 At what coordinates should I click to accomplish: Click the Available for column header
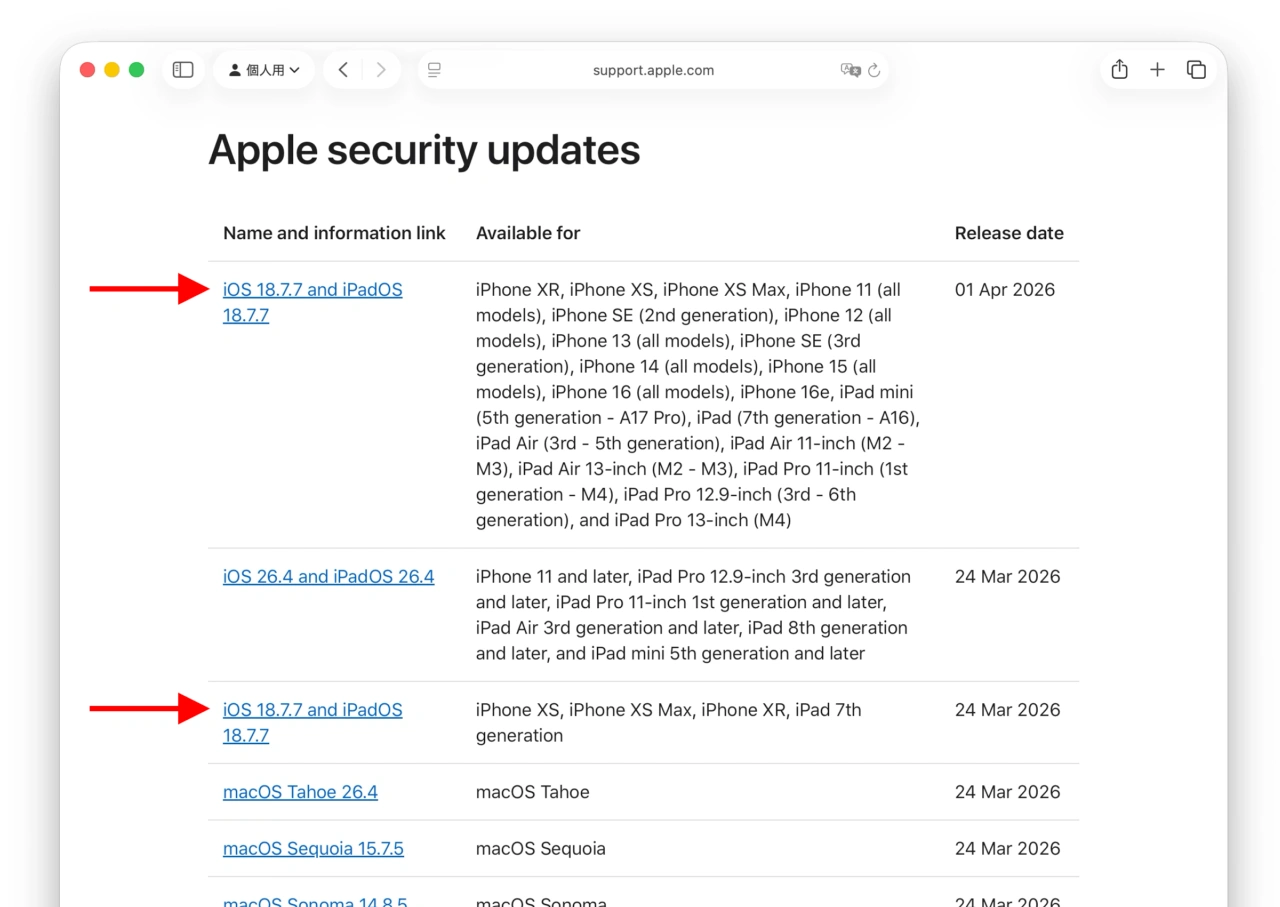pyautogui.click(x=528, y=233)
